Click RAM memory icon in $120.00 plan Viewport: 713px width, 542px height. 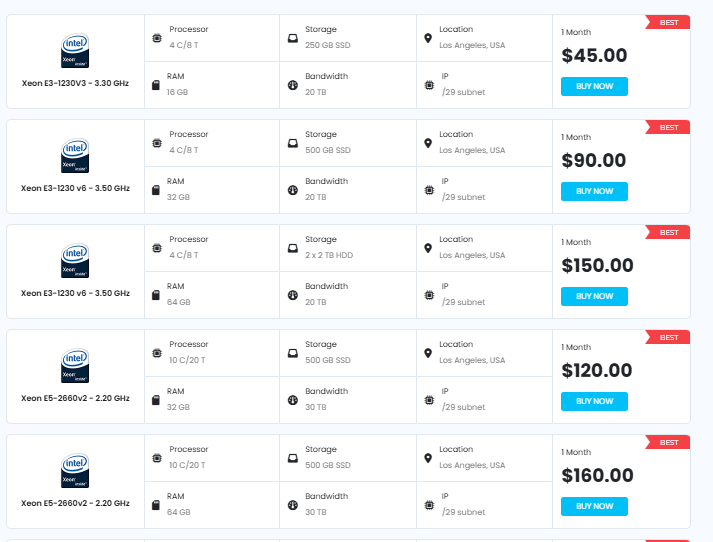pyautogui.click(x=156, y=400)
